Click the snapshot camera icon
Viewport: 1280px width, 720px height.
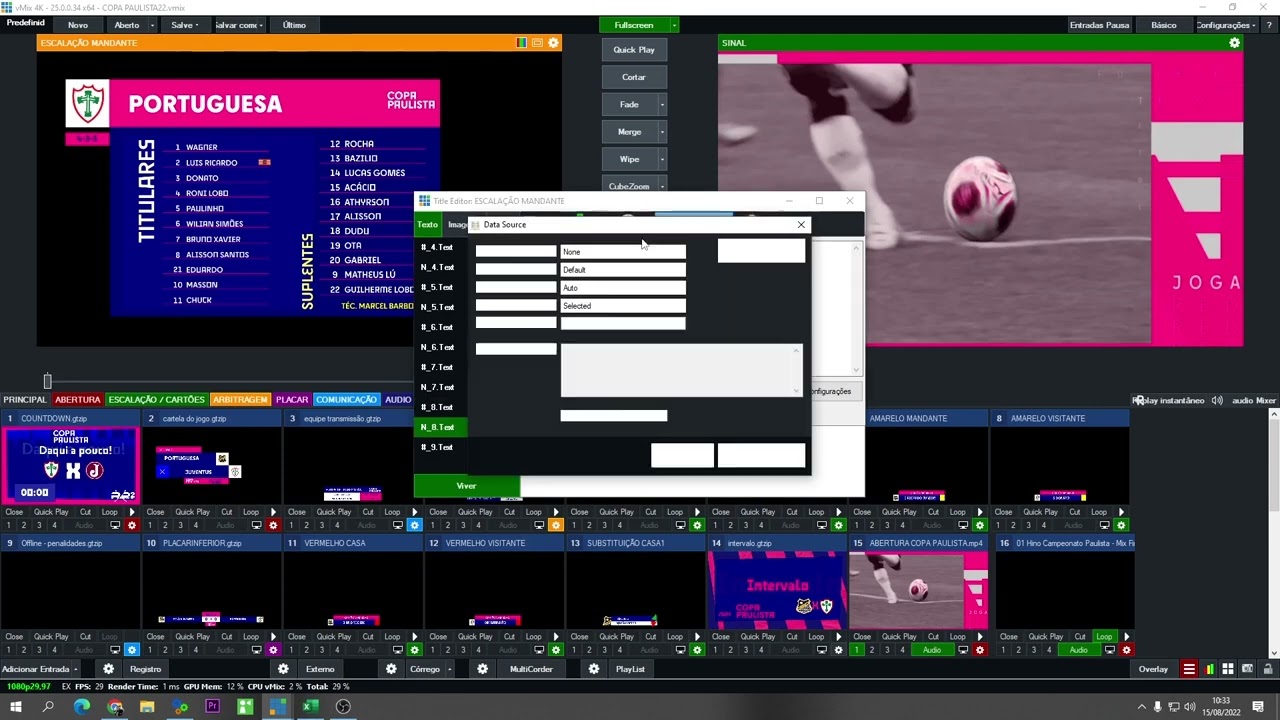1247,669
